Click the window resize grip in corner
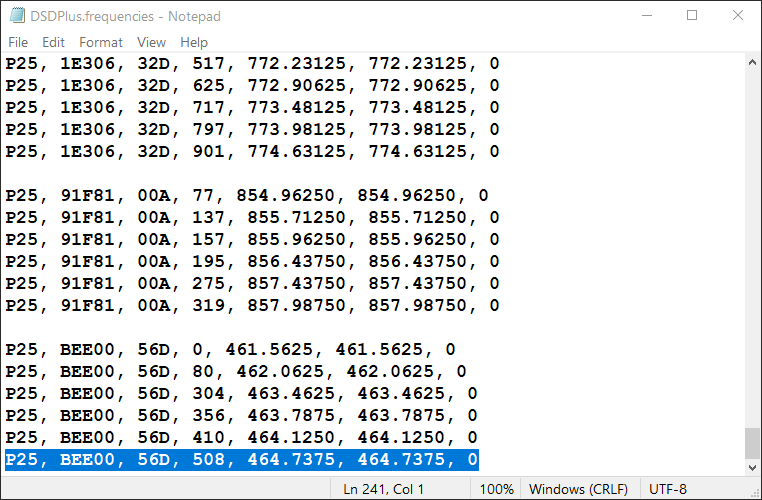 tap(755, 493)
